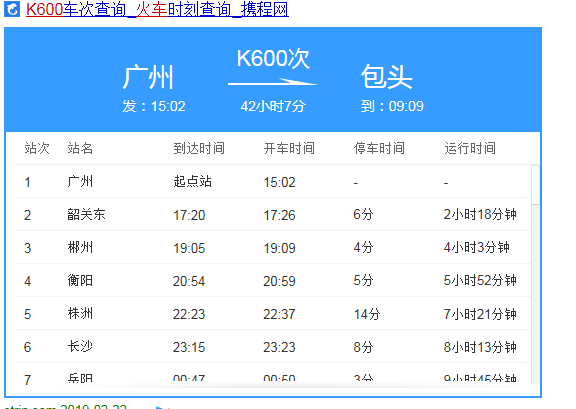Click the 广州 departure station heading
The width and height of the screenshot is (576, 409).
click(148, 77)
